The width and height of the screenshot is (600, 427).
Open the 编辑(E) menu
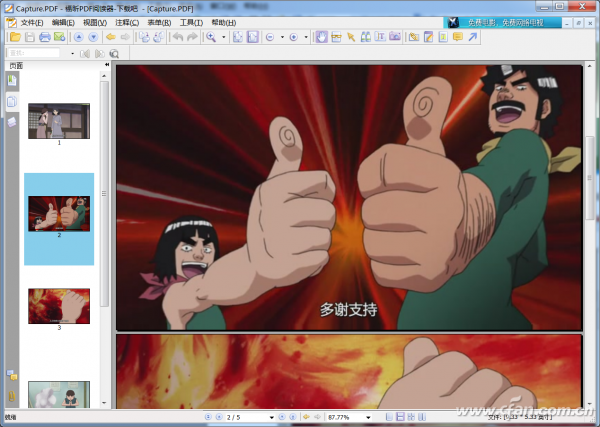(63, 23)
